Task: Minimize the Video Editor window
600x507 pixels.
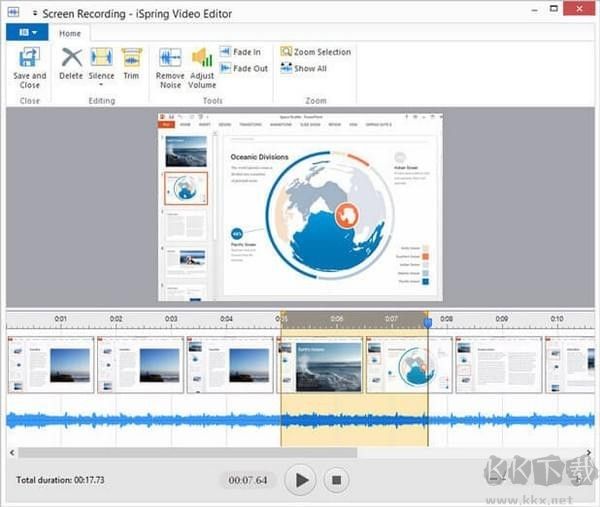Action: click(x=535, y=10)
